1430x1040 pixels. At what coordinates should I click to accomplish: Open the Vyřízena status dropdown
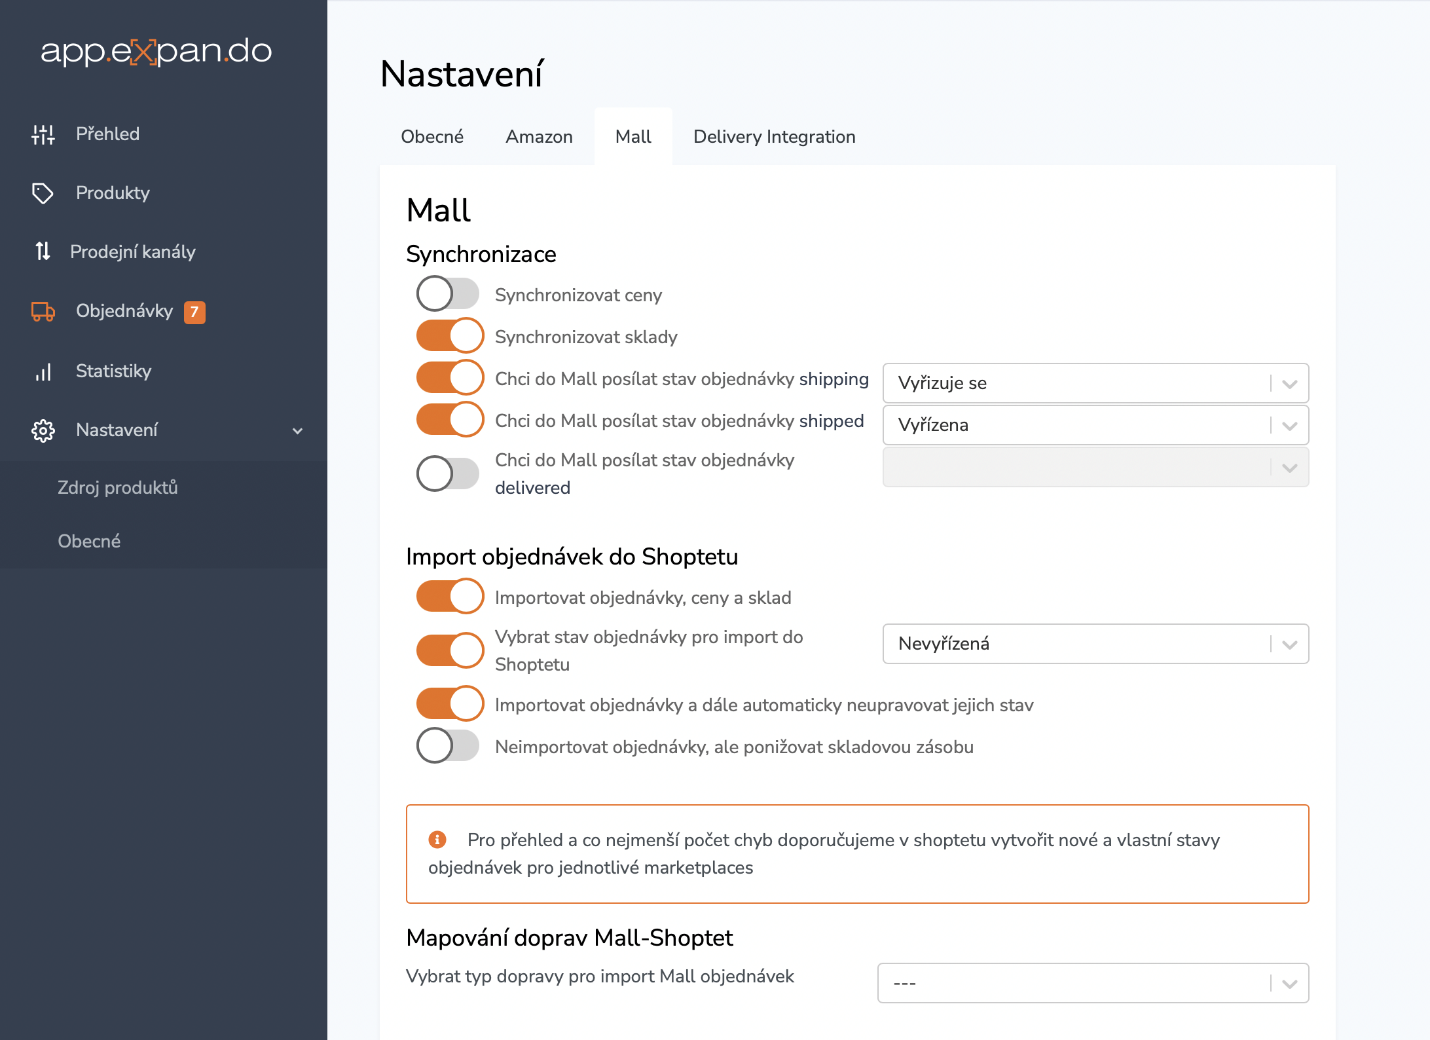(x=1096, y=425)
